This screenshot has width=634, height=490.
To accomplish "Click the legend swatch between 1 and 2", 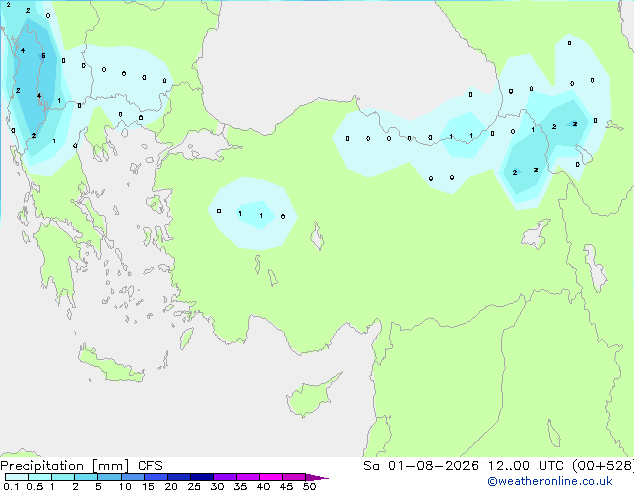I will (63, 477).
